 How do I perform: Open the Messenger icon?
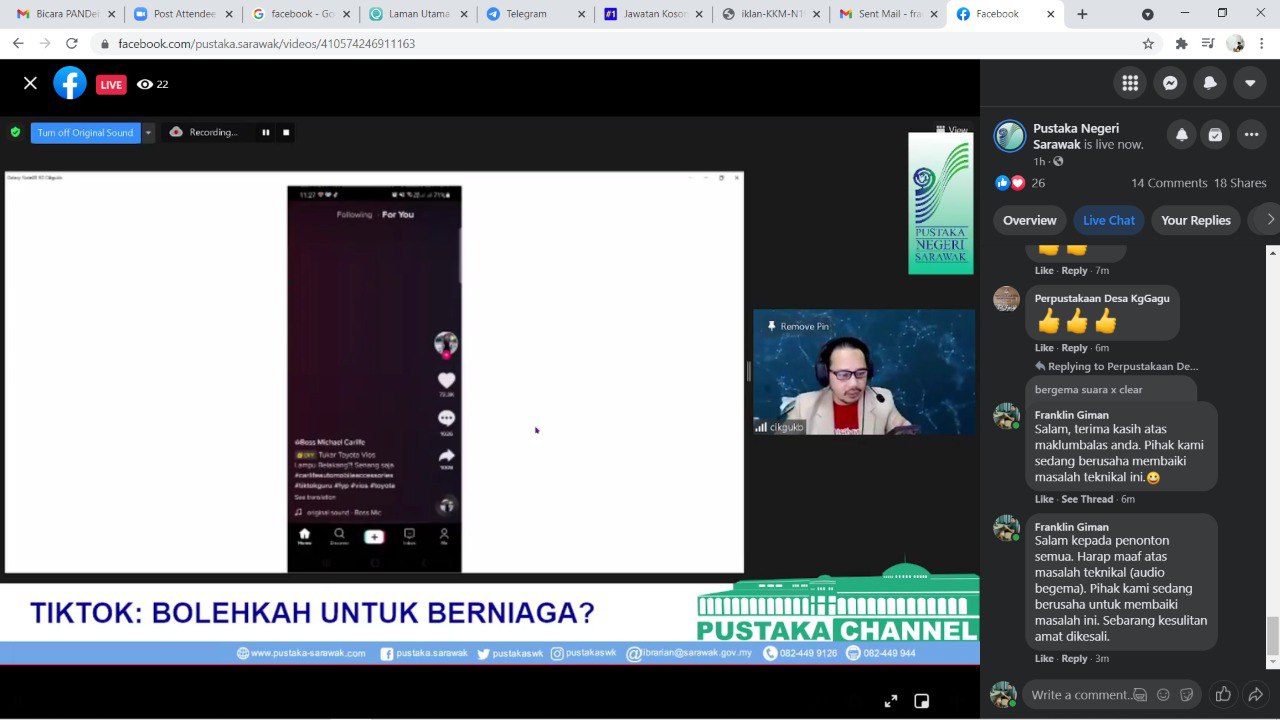tap(1170, 83)
